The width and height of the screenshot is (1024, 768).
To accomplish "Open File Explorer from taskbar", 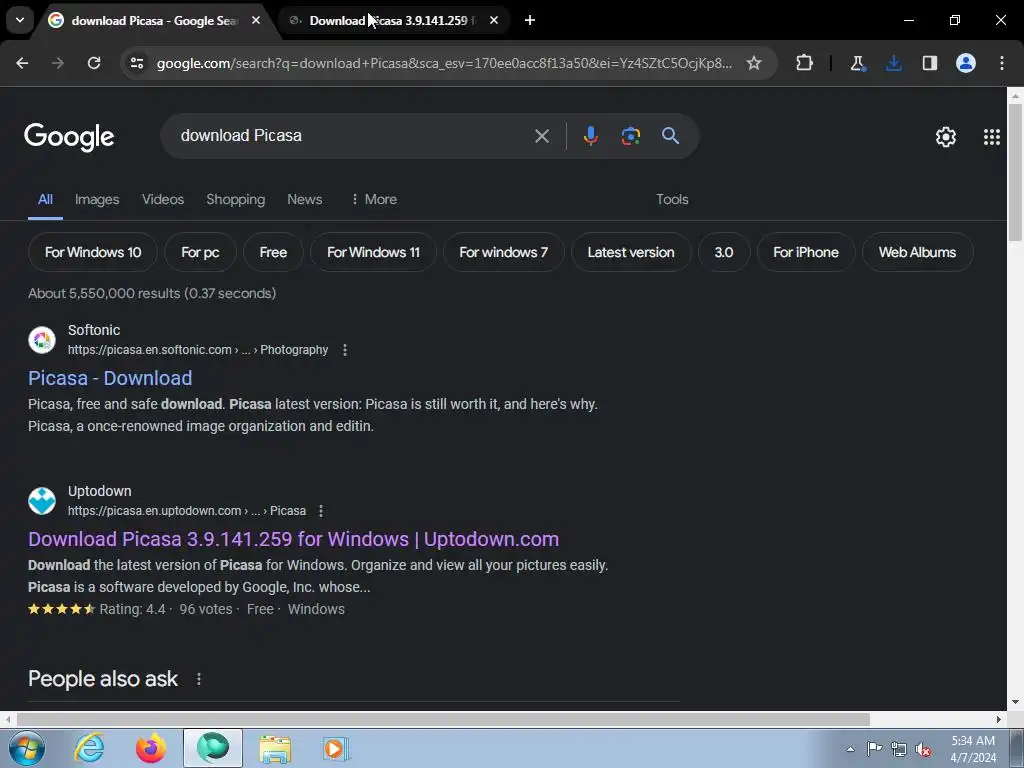I will point(275,748).
